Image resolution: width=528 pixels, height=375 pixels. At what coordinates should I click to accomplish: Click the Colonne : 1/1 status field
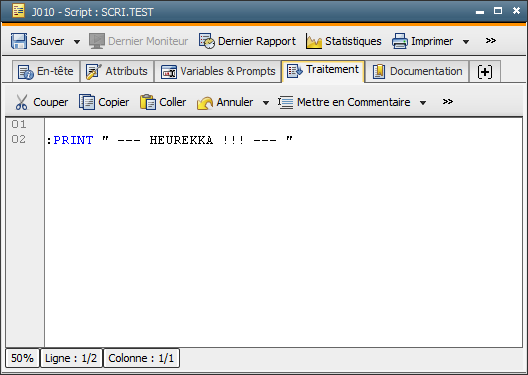point(141,358)
